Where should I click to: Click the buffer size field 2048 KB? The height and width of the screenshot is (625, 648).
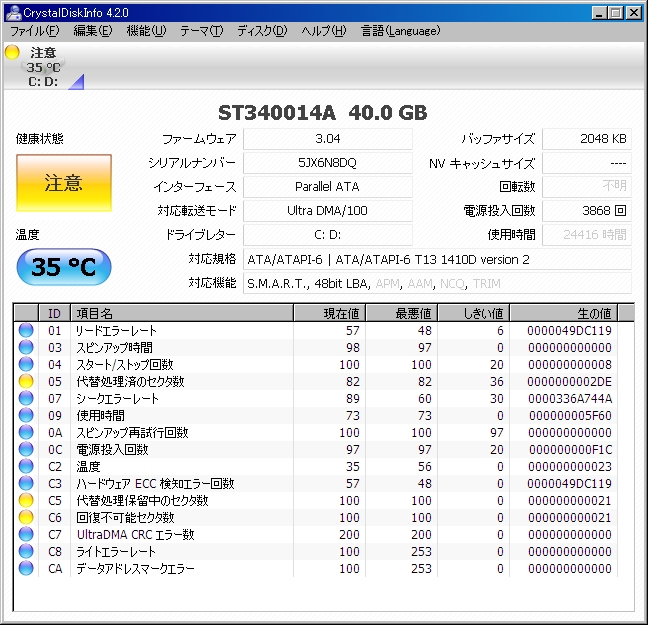[x=587, y=139]
